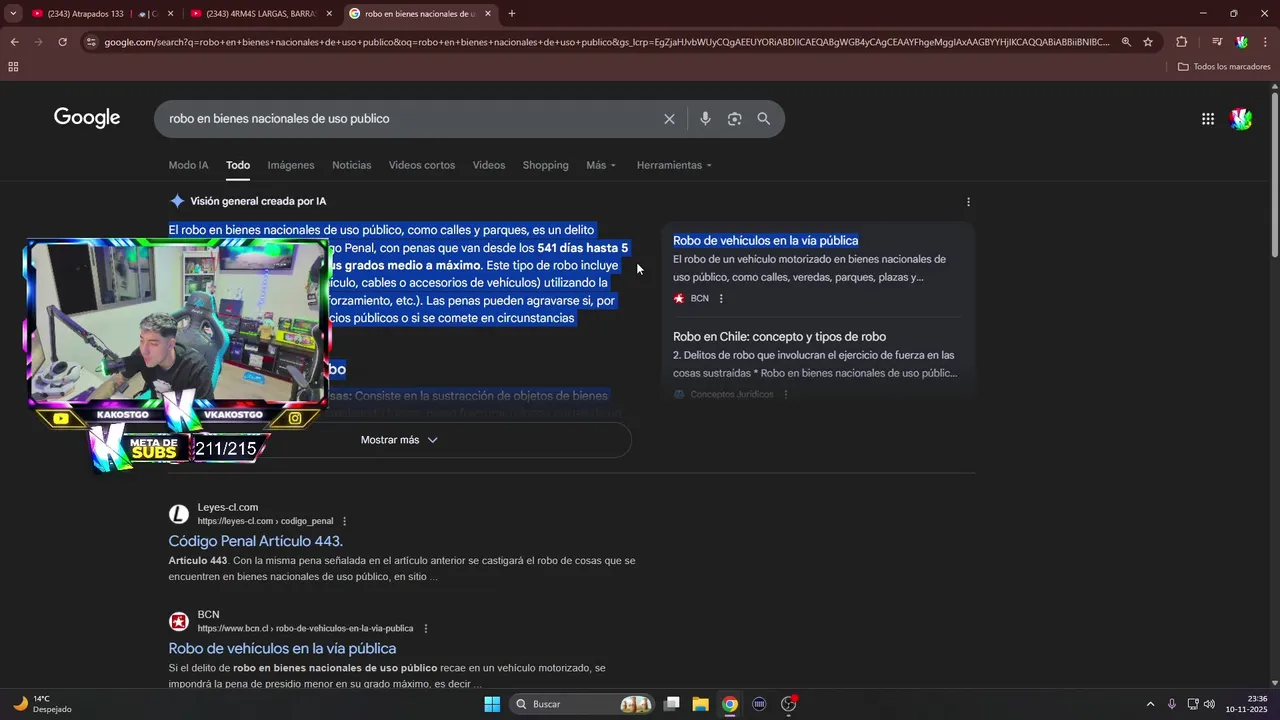Open the weather widget showing 14°C

point(43,704)
